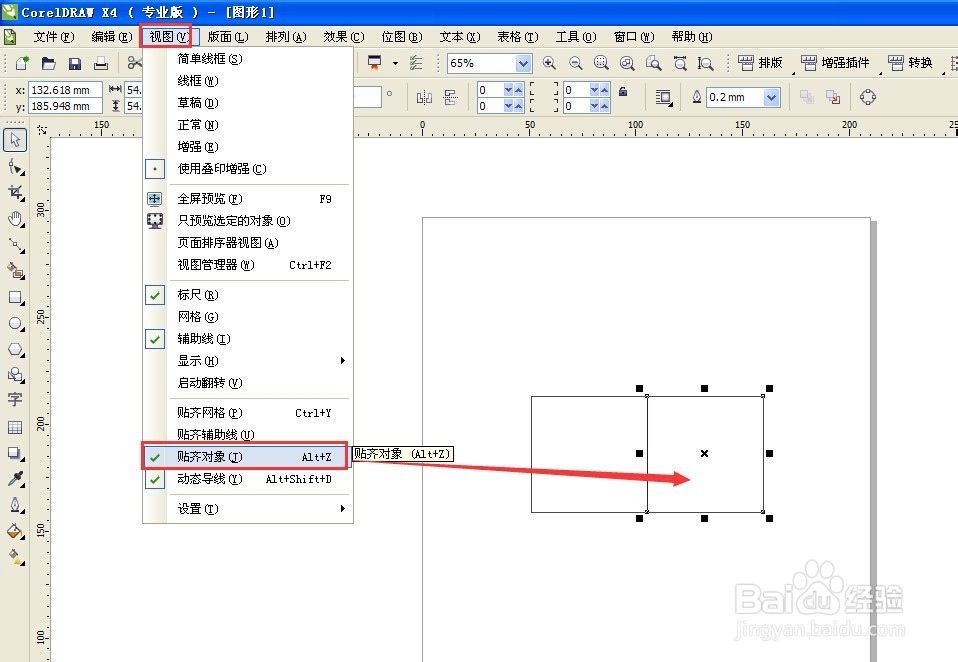
Task: Enable 网格 (G) grid display
Action: pyautogui.click(x=247, y=317)
